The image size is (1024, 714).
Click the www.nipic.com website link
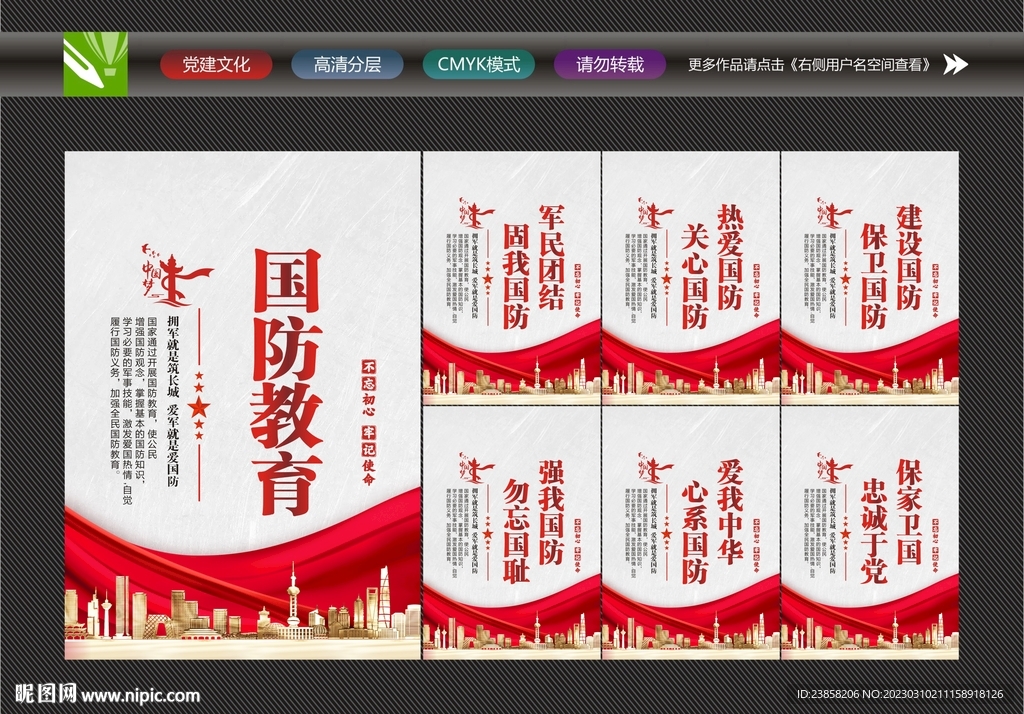pos(140,696)
